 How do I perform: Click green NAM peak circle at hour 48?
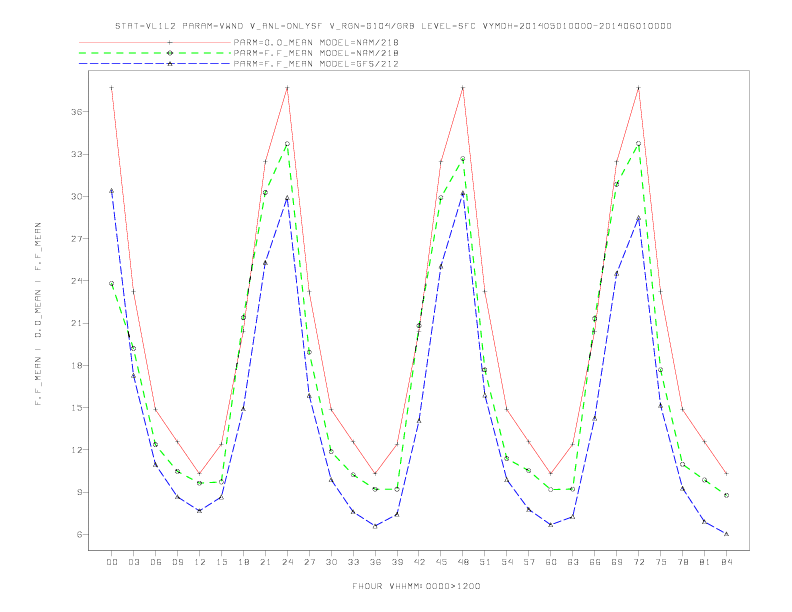(463, 159)
